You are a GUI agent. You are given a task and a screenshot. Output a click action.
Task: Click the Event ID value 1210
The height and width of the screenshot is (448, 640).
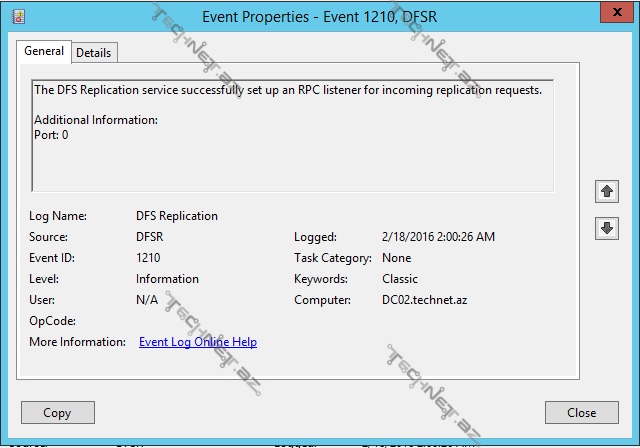148,258
